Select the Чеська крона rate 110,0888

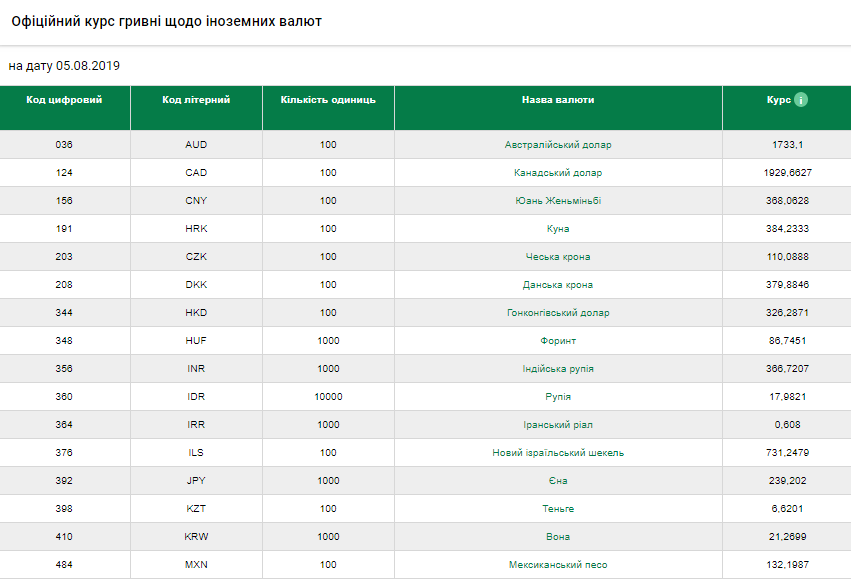pyautogui.click(x=787, y=257)
